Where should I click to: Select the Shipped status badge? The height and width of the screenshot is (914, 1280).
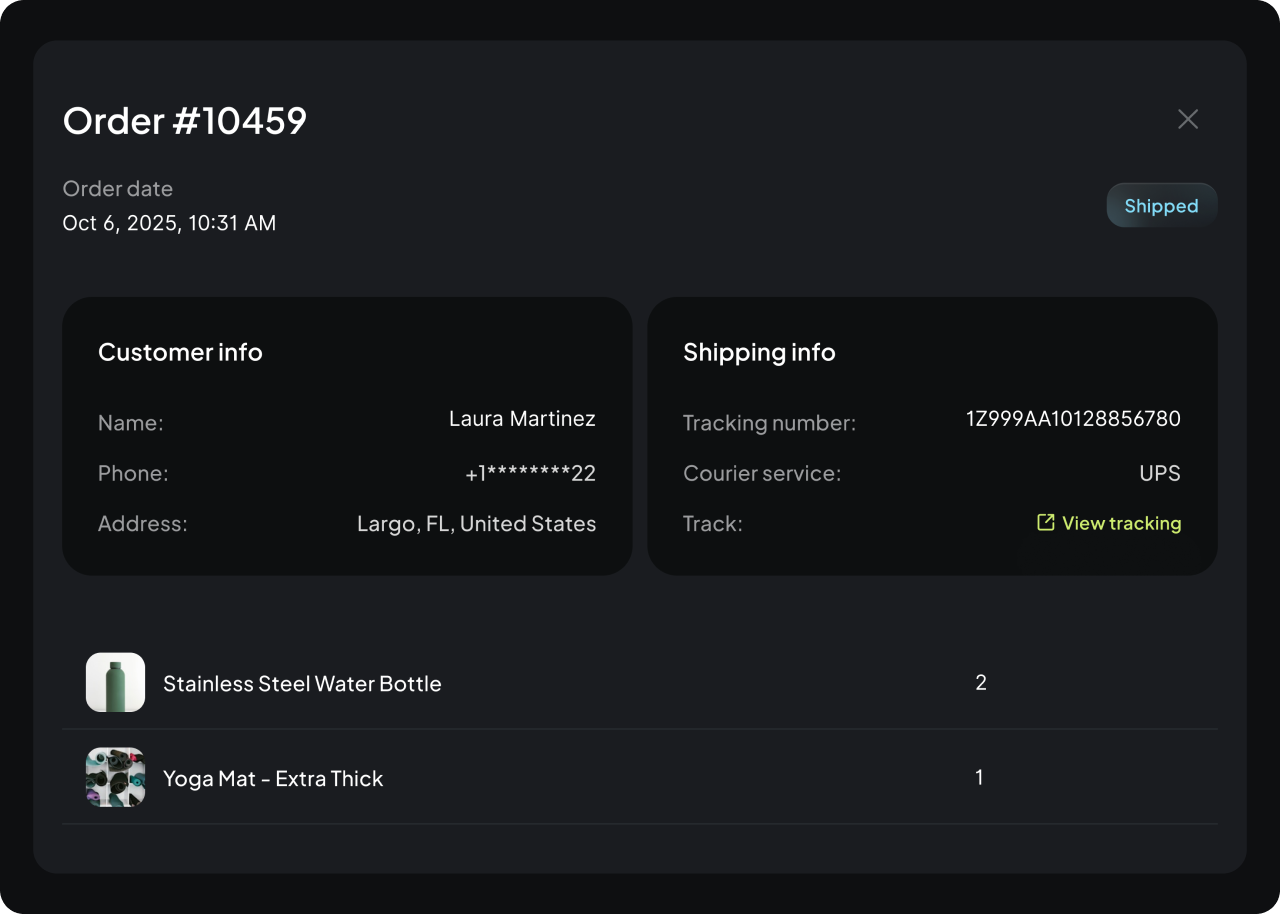[x=1161, y=205]
